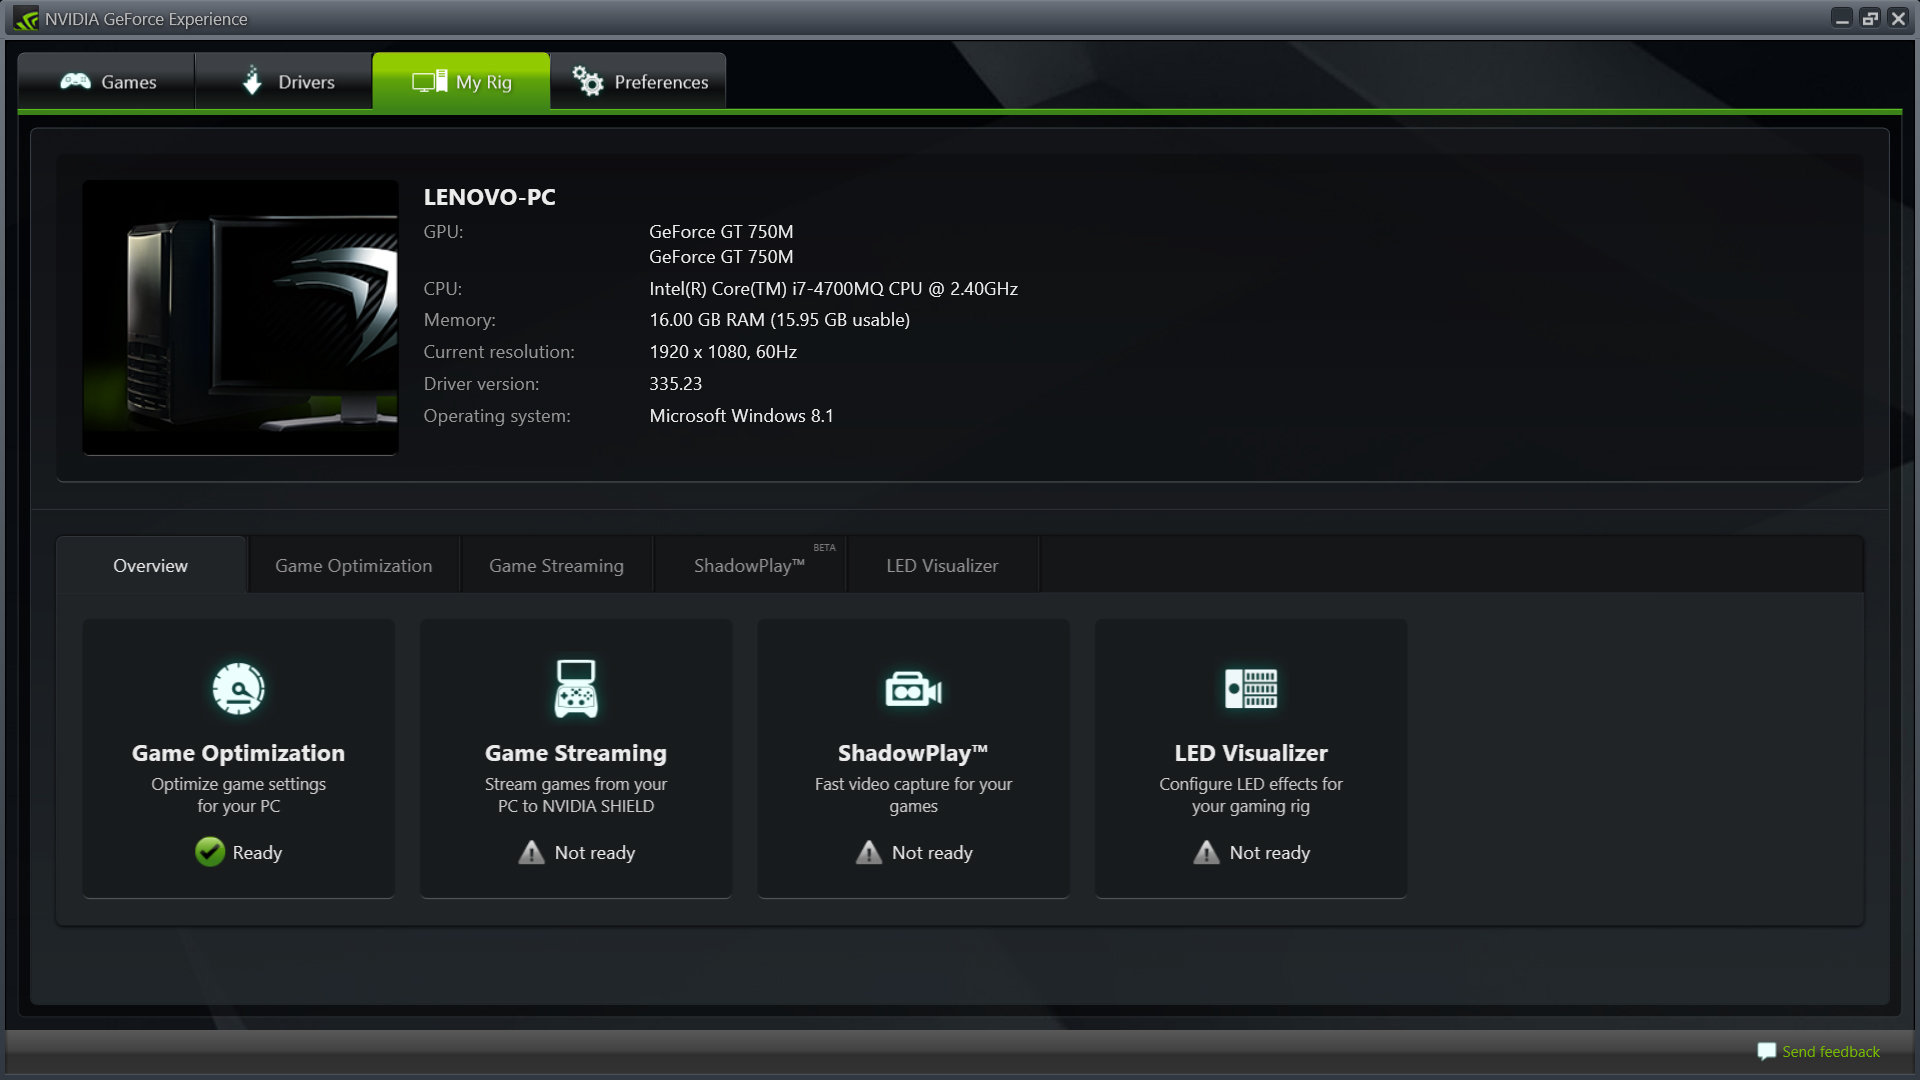
Task: Click the green Ready checkmark icon
Action: click(x=210, y=851)
